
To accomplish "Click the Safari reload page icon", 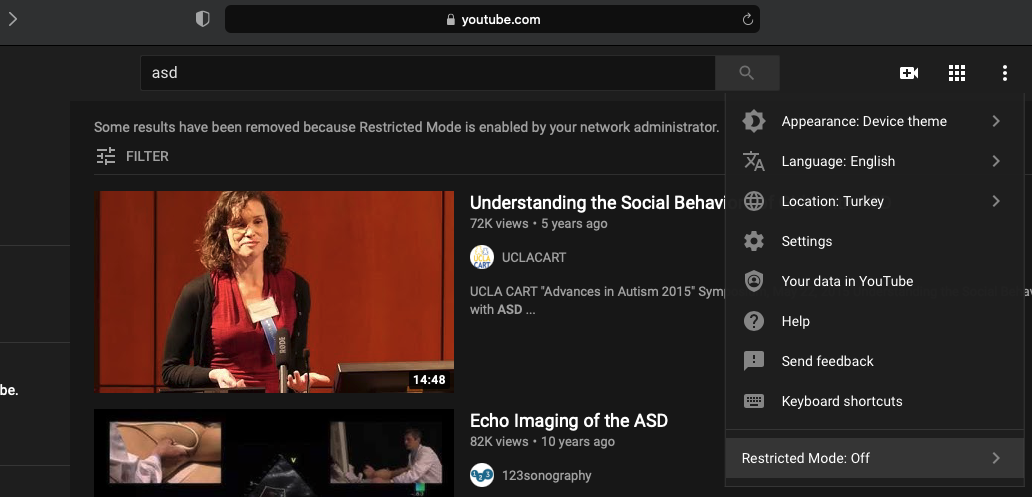I will pos(748,20).
